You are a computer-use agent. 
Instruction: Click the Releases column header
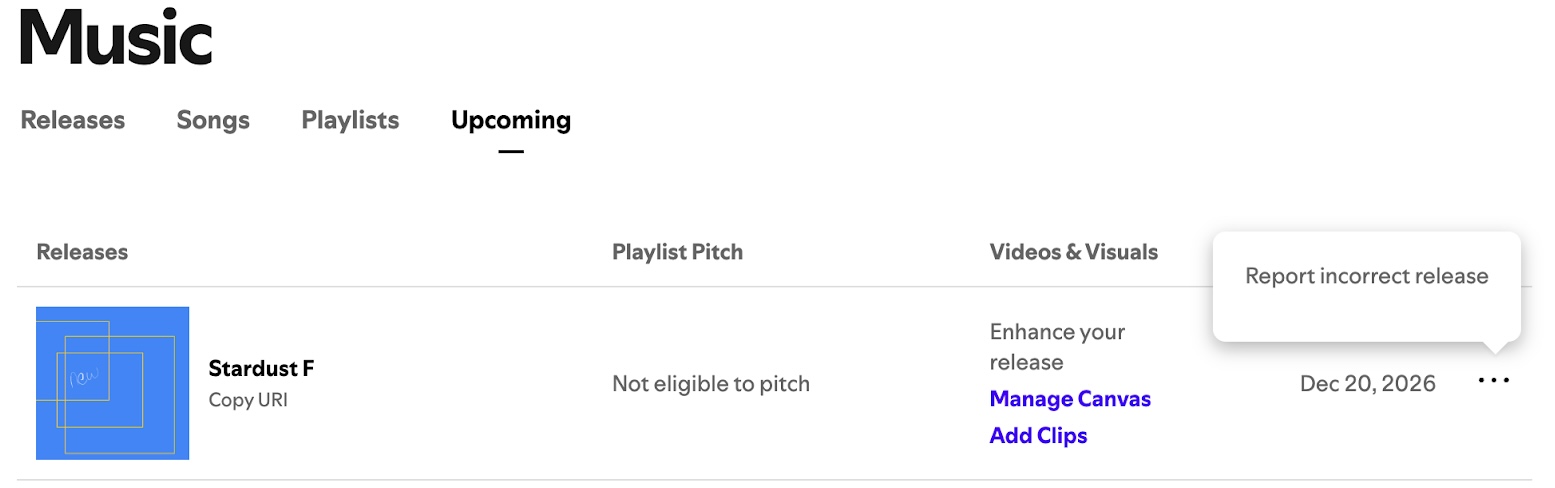point(82,252)
